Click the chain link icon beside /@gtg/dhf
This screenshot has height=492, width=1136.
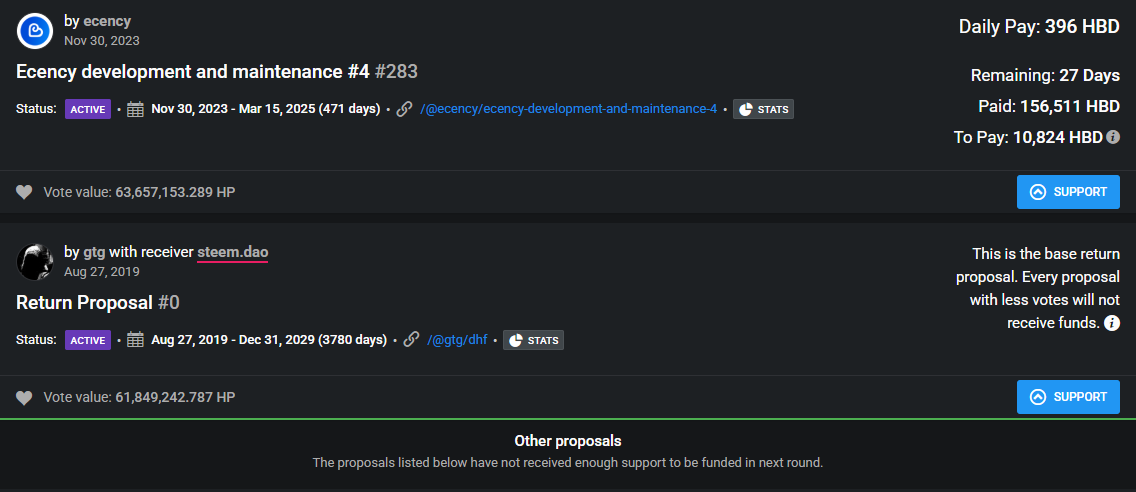click(412, 339)
